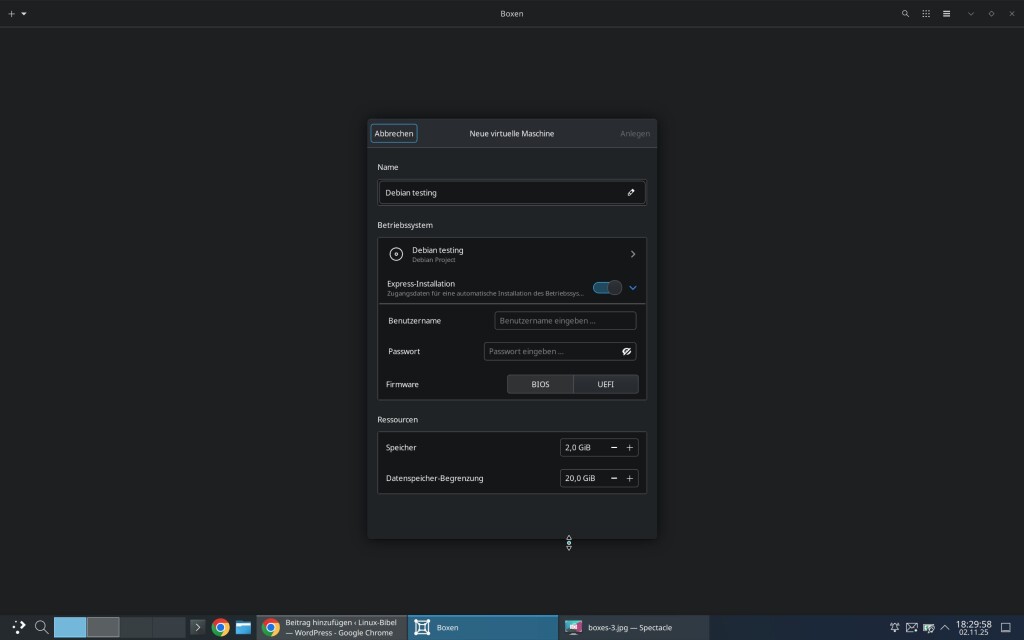The image size is (1024, 640).
Task: Toggle password visibility eye icon
Action: pos(626,352)
